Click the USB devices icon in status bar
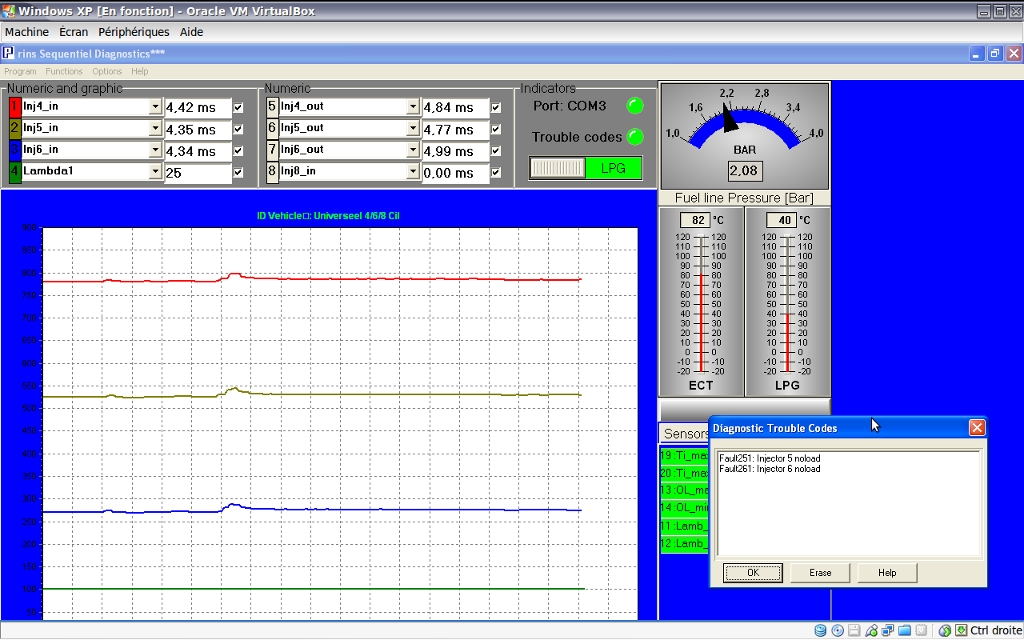This screenshot has height=640, width=1024. pos(871,630)
